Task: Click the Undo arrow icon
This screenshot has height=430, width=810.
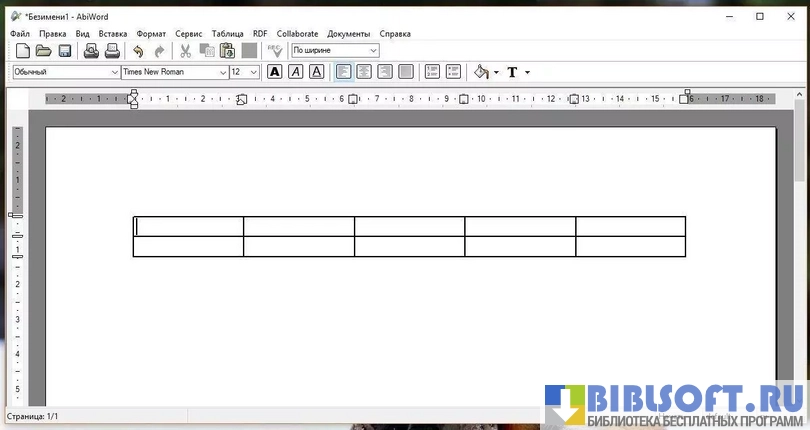Action: tap(138, 51)
